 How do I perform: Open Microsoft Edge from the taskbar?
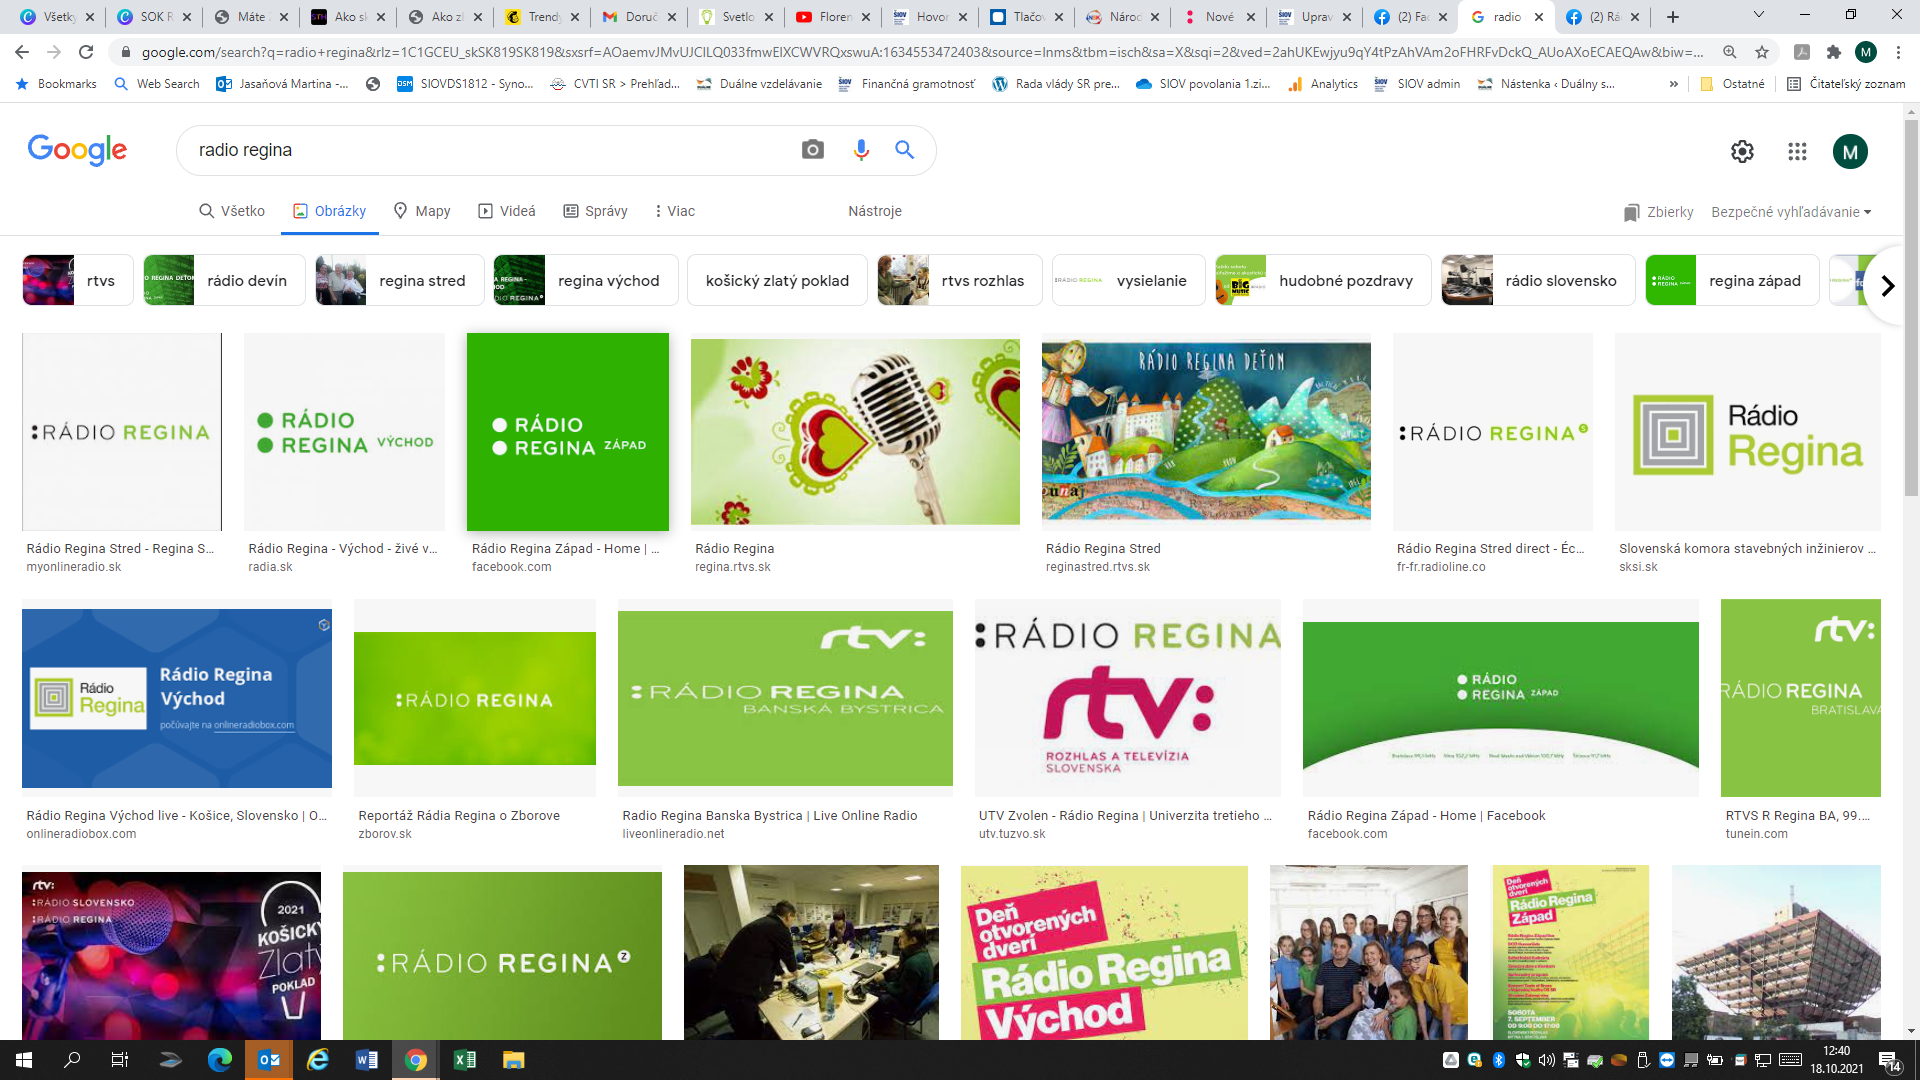click(220, 1060)
